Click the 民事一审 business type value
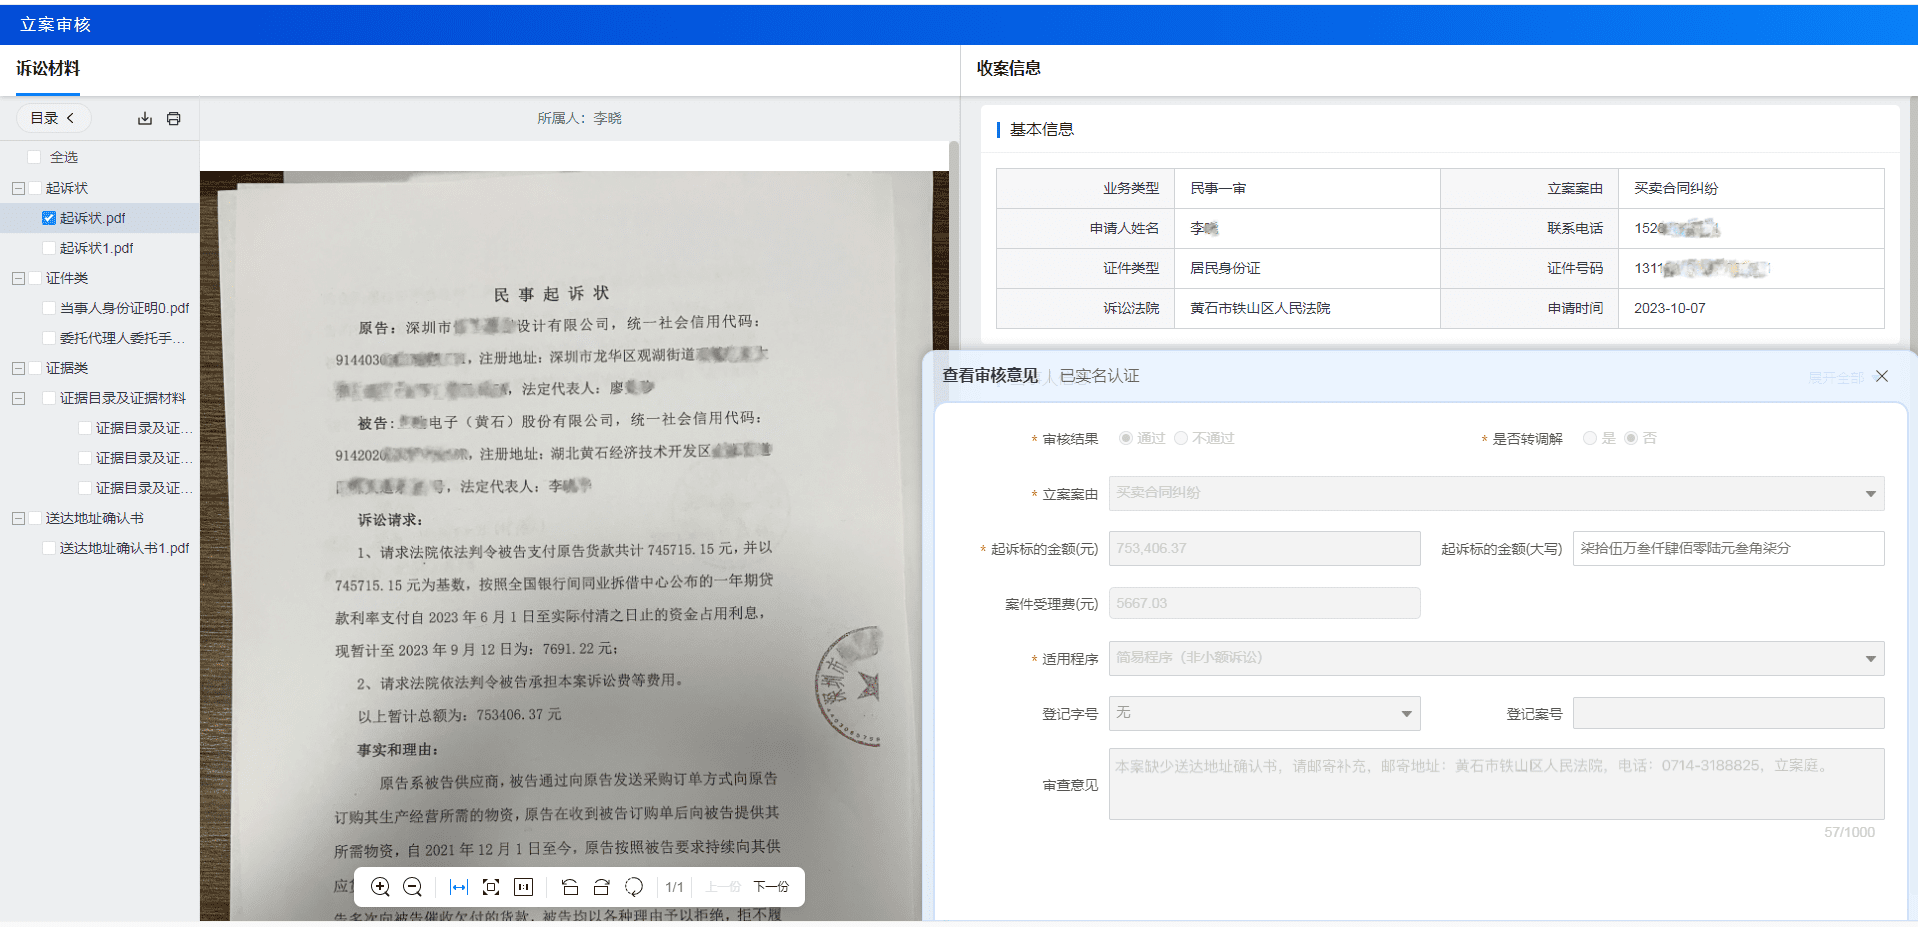Screen dimensions: 1918x927 1218,188
